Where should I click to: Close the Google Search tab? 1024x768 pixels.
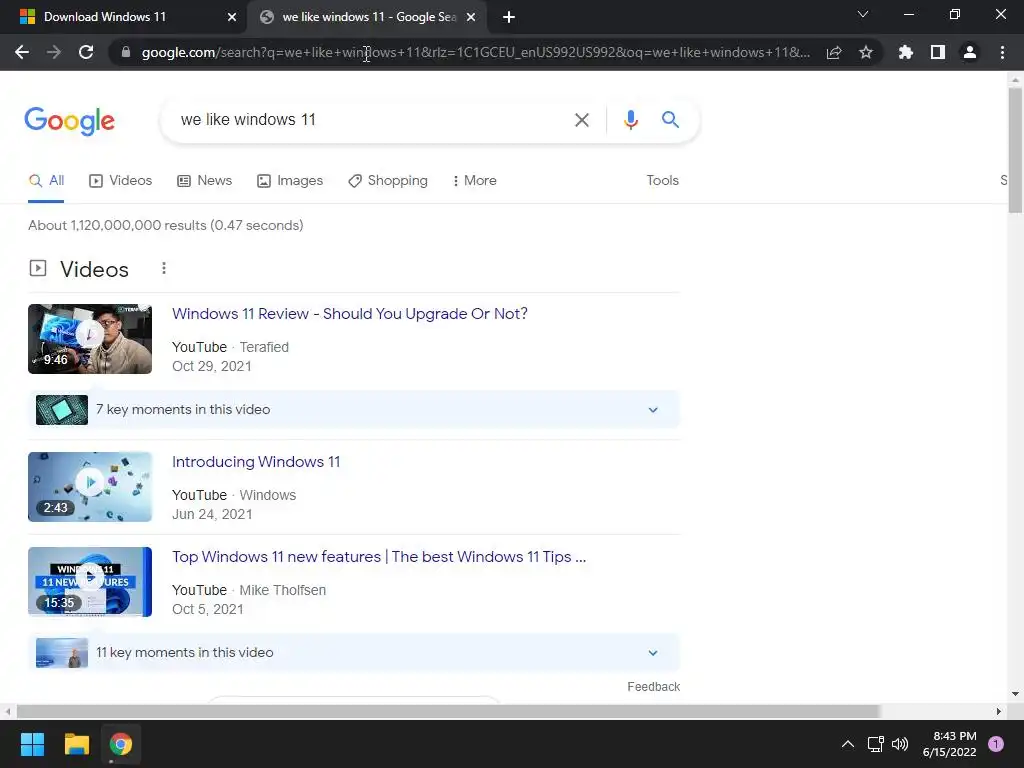471,17
